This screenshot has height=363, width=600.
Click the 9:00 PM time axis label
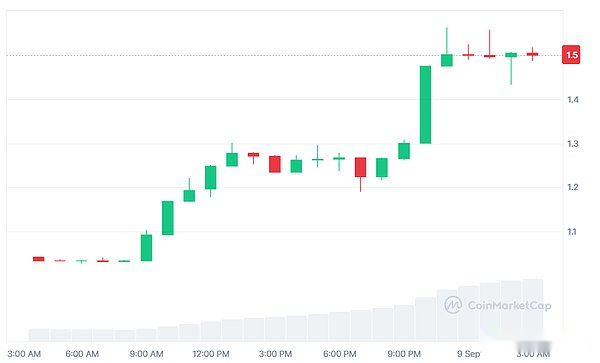[x=404, y=354]
